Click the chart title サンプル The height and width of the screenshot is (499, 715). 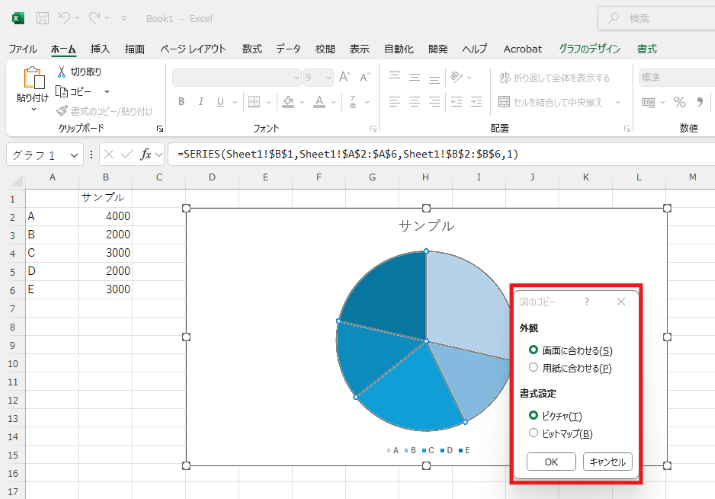(x=426, y=226)
